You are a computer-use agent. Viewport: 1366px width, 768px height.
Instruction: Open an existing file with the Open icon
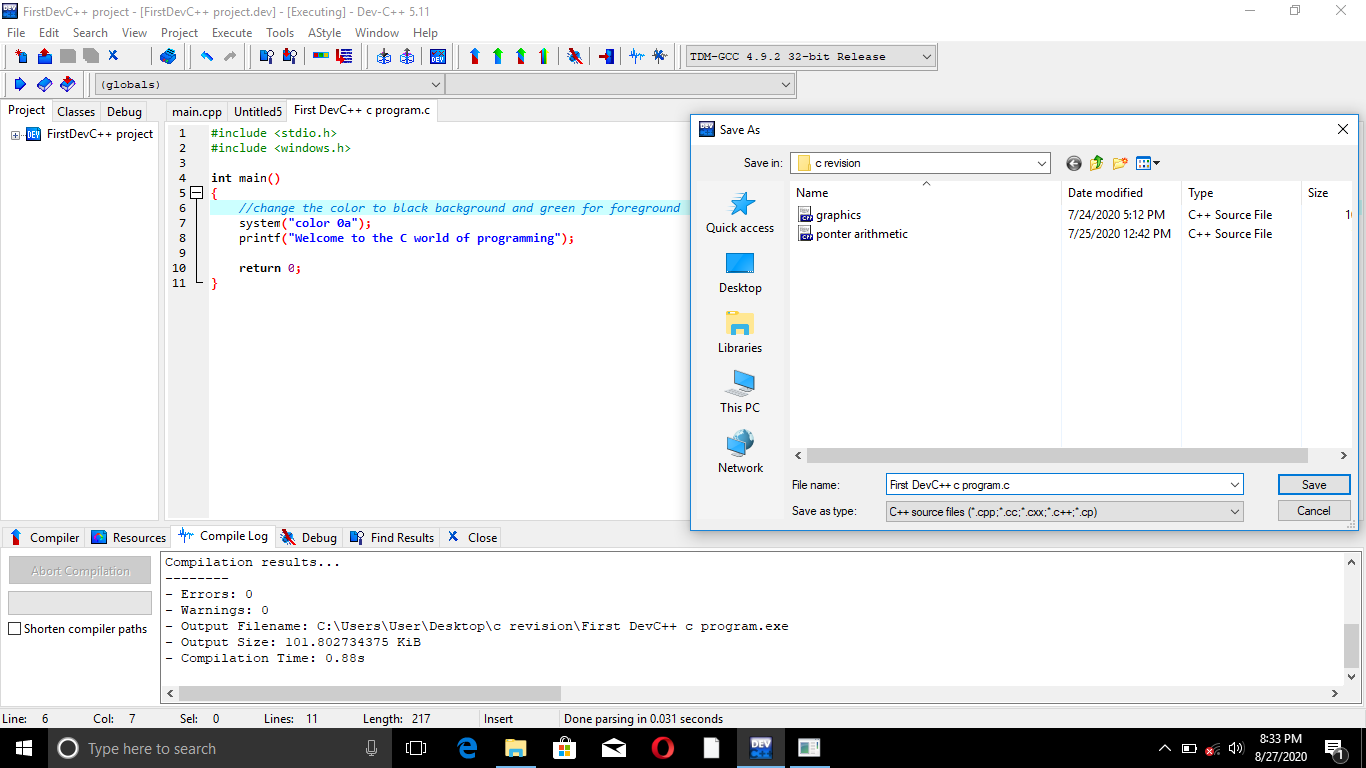(x=44, y=56)
